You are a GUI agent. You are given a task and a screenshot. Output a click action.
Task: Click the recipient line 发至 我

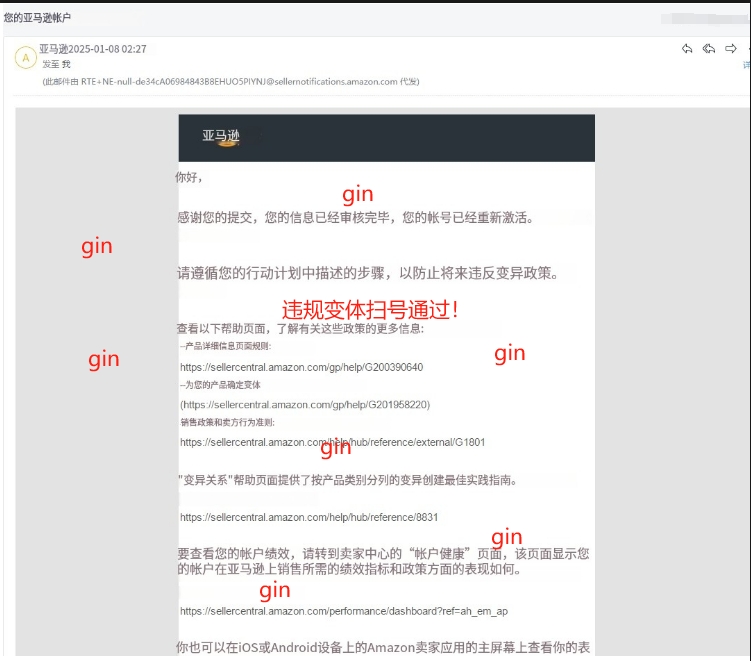point(57,64)
